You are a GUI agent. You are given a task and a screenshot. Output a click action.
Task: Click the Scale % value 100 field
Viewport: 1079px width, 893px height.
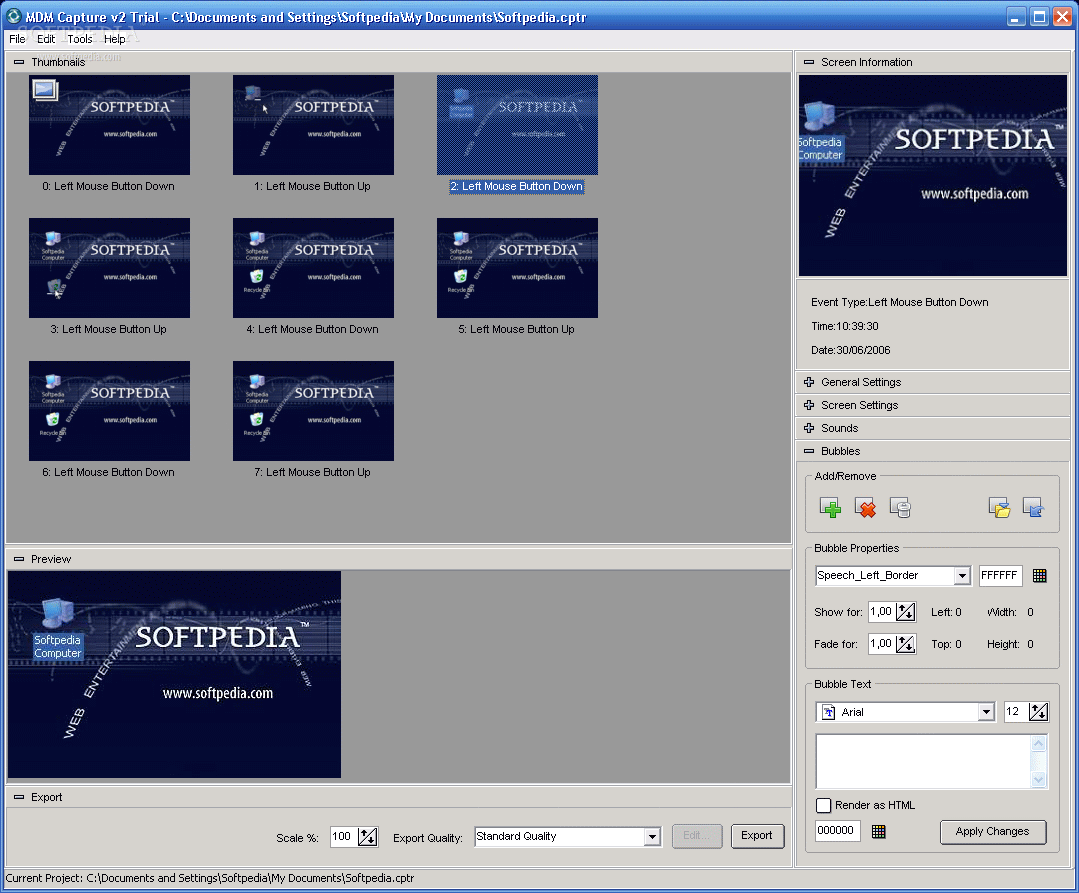pyautogui.click(x=344, y=837)
